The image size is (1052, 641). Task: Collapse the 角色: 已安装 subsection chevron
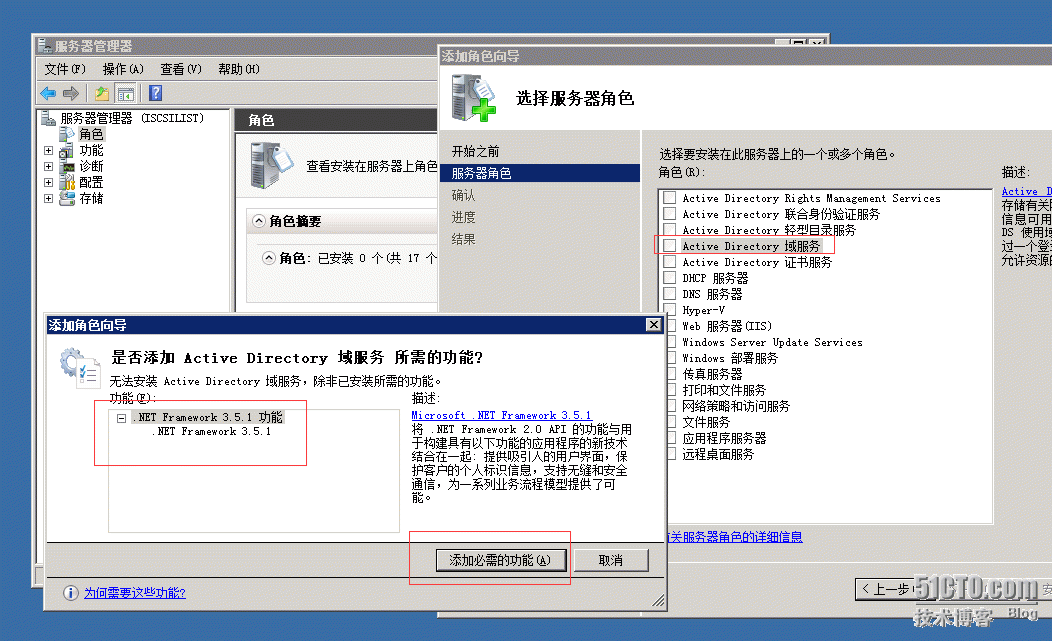[268, 258]
